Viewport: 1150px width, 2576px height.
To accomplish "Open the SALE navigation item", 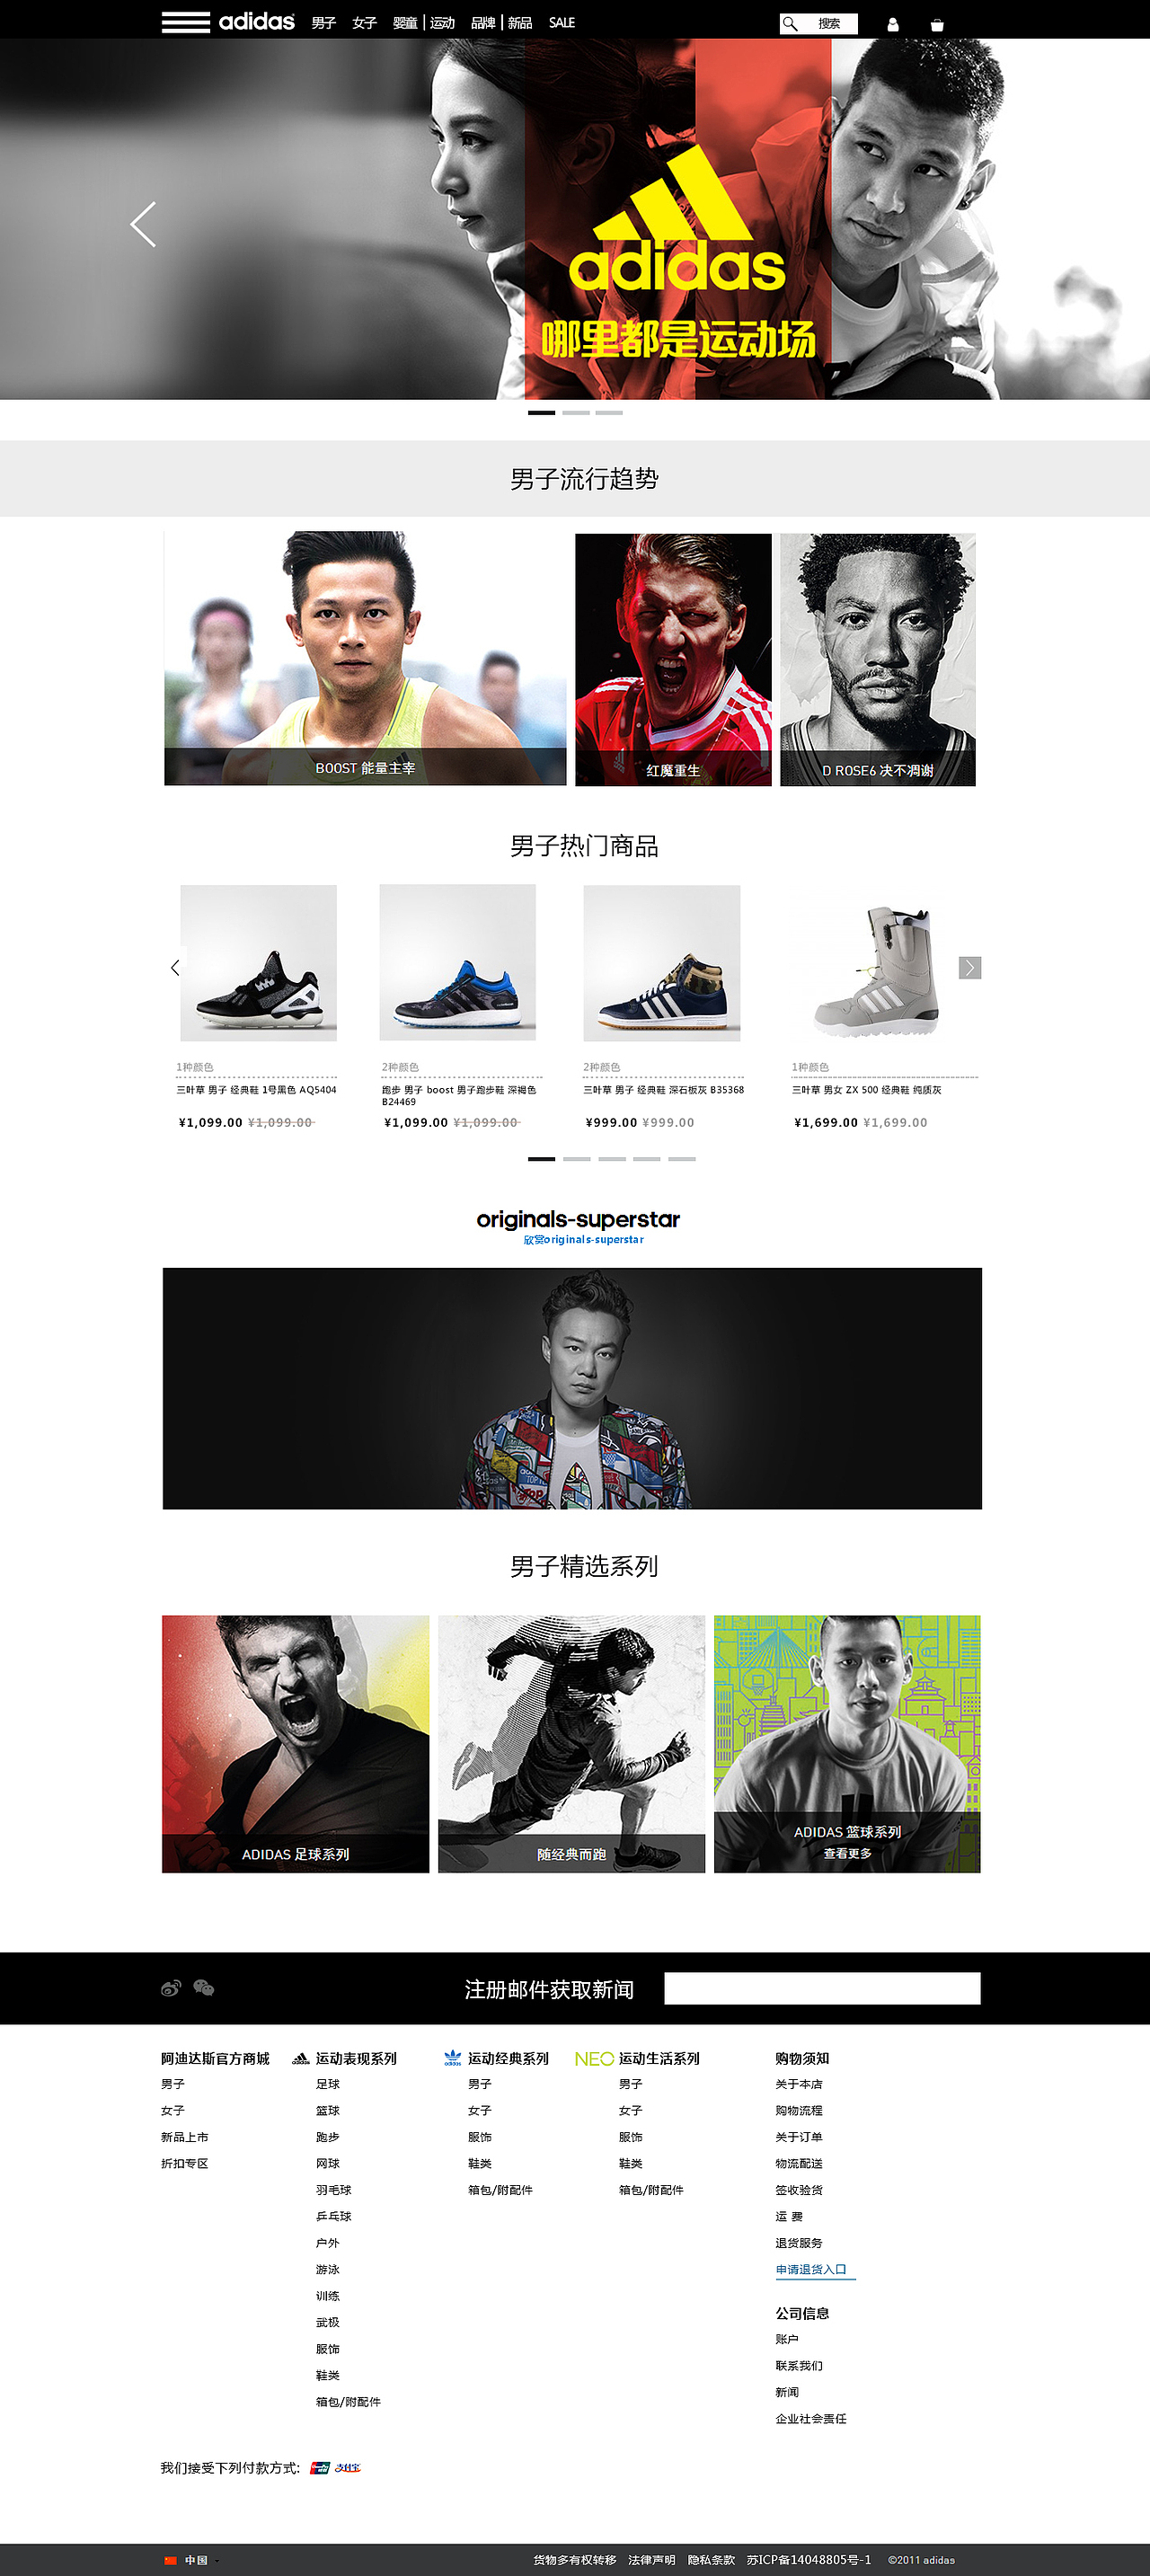I will (562, 23).
